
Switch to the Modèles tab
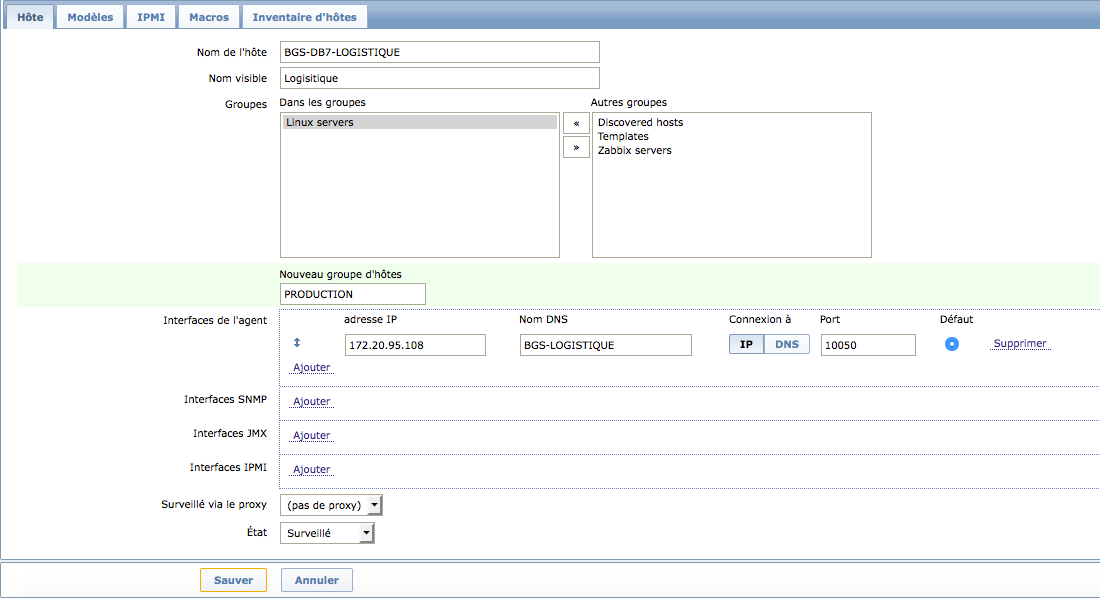90,16
